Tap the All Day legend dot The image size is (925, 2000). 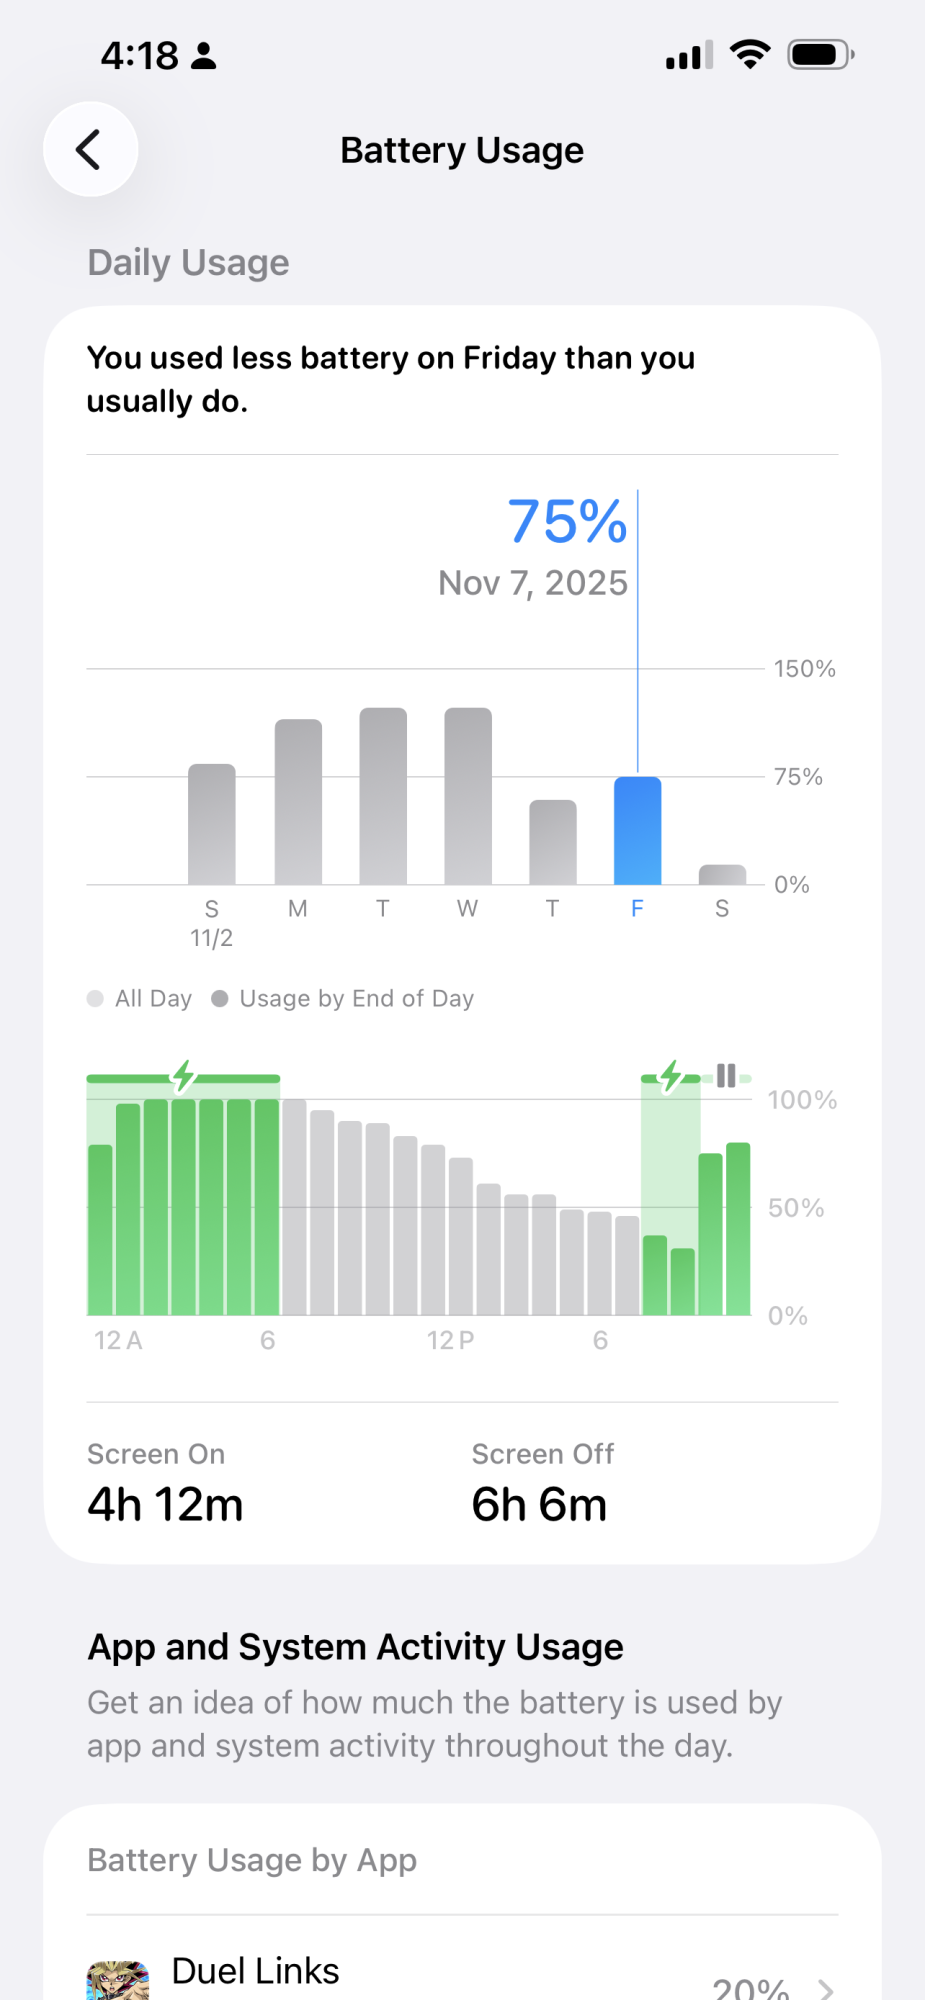coord(96,998)
